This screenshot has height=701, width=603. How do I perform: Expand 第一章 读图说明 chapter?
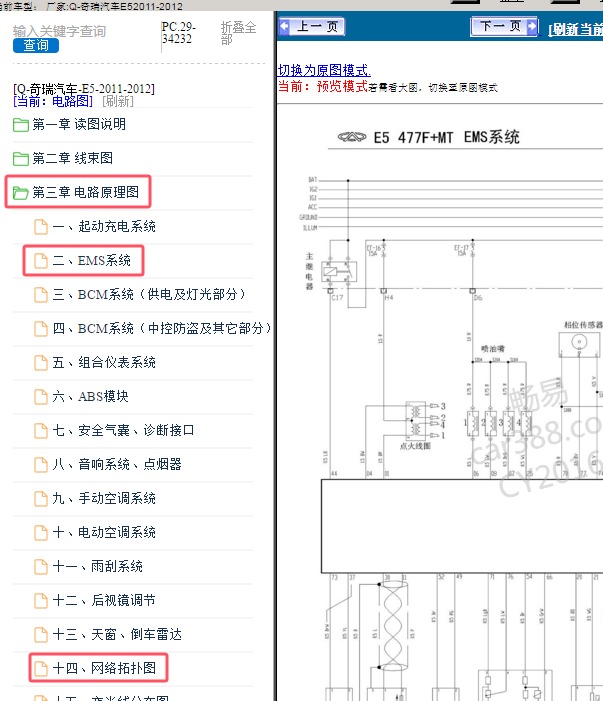click(79, 124)
